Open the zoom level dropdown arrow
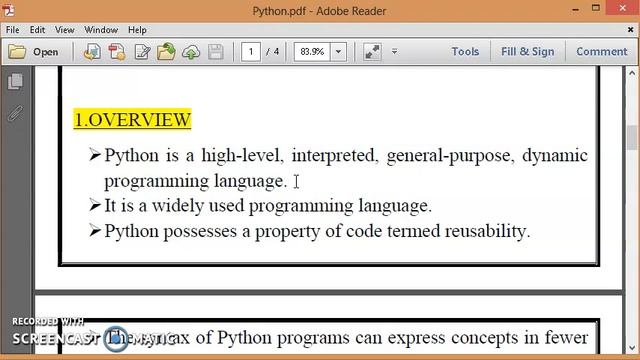640x360 pixels. pos(338,52)
